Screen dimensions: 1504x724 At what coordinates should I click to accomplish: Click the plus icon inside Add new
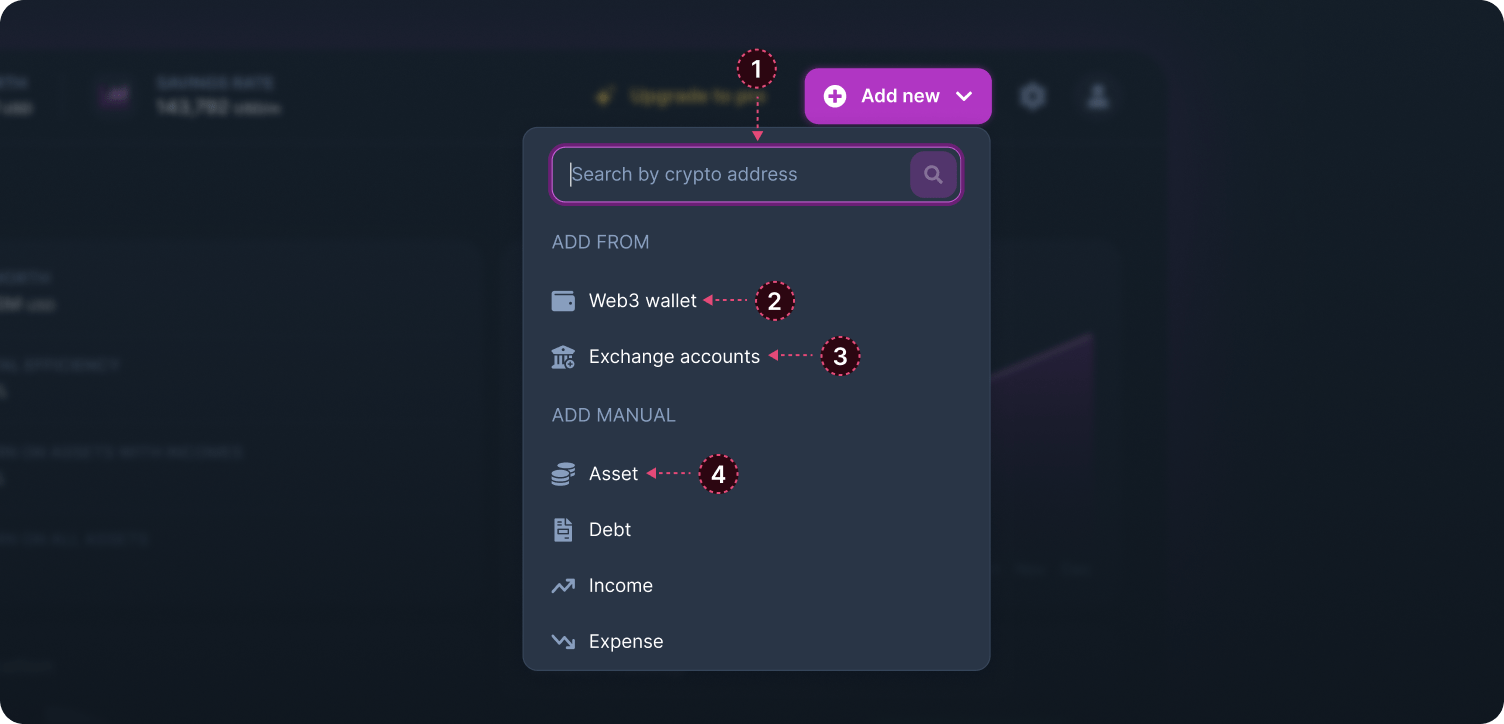coord(834,96)
